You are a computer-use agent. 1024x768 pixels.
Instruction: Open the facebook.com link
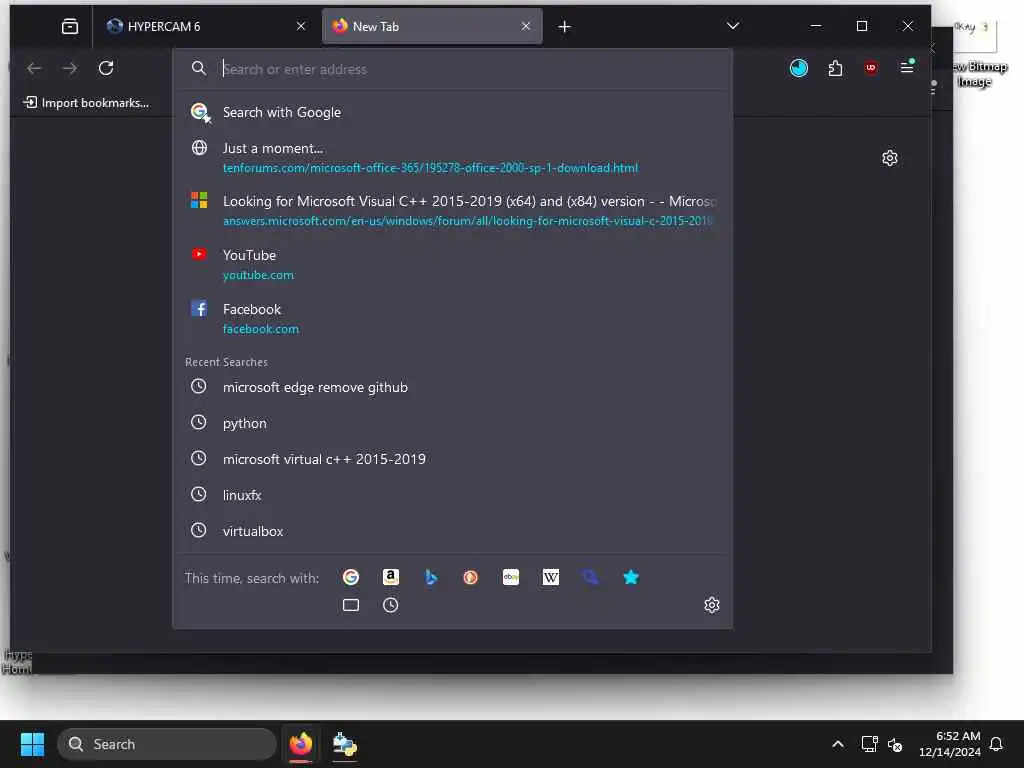(x=261, y=329)
